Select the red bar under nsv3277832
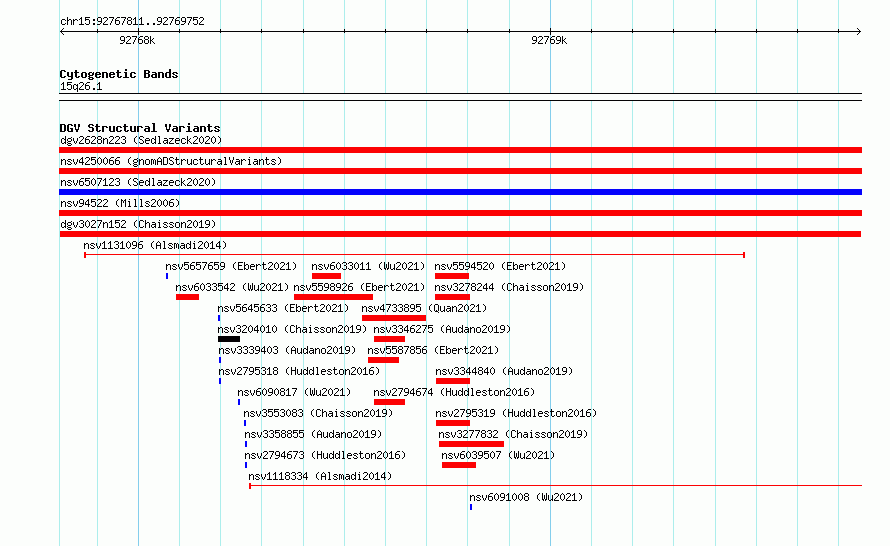Viewport: 890px width, 546px height. click(471, 444)
